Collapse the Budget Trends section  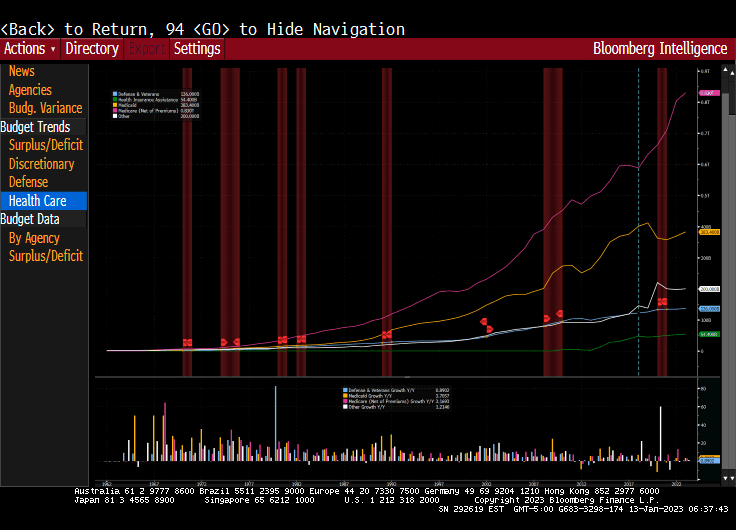click(35, 127)
